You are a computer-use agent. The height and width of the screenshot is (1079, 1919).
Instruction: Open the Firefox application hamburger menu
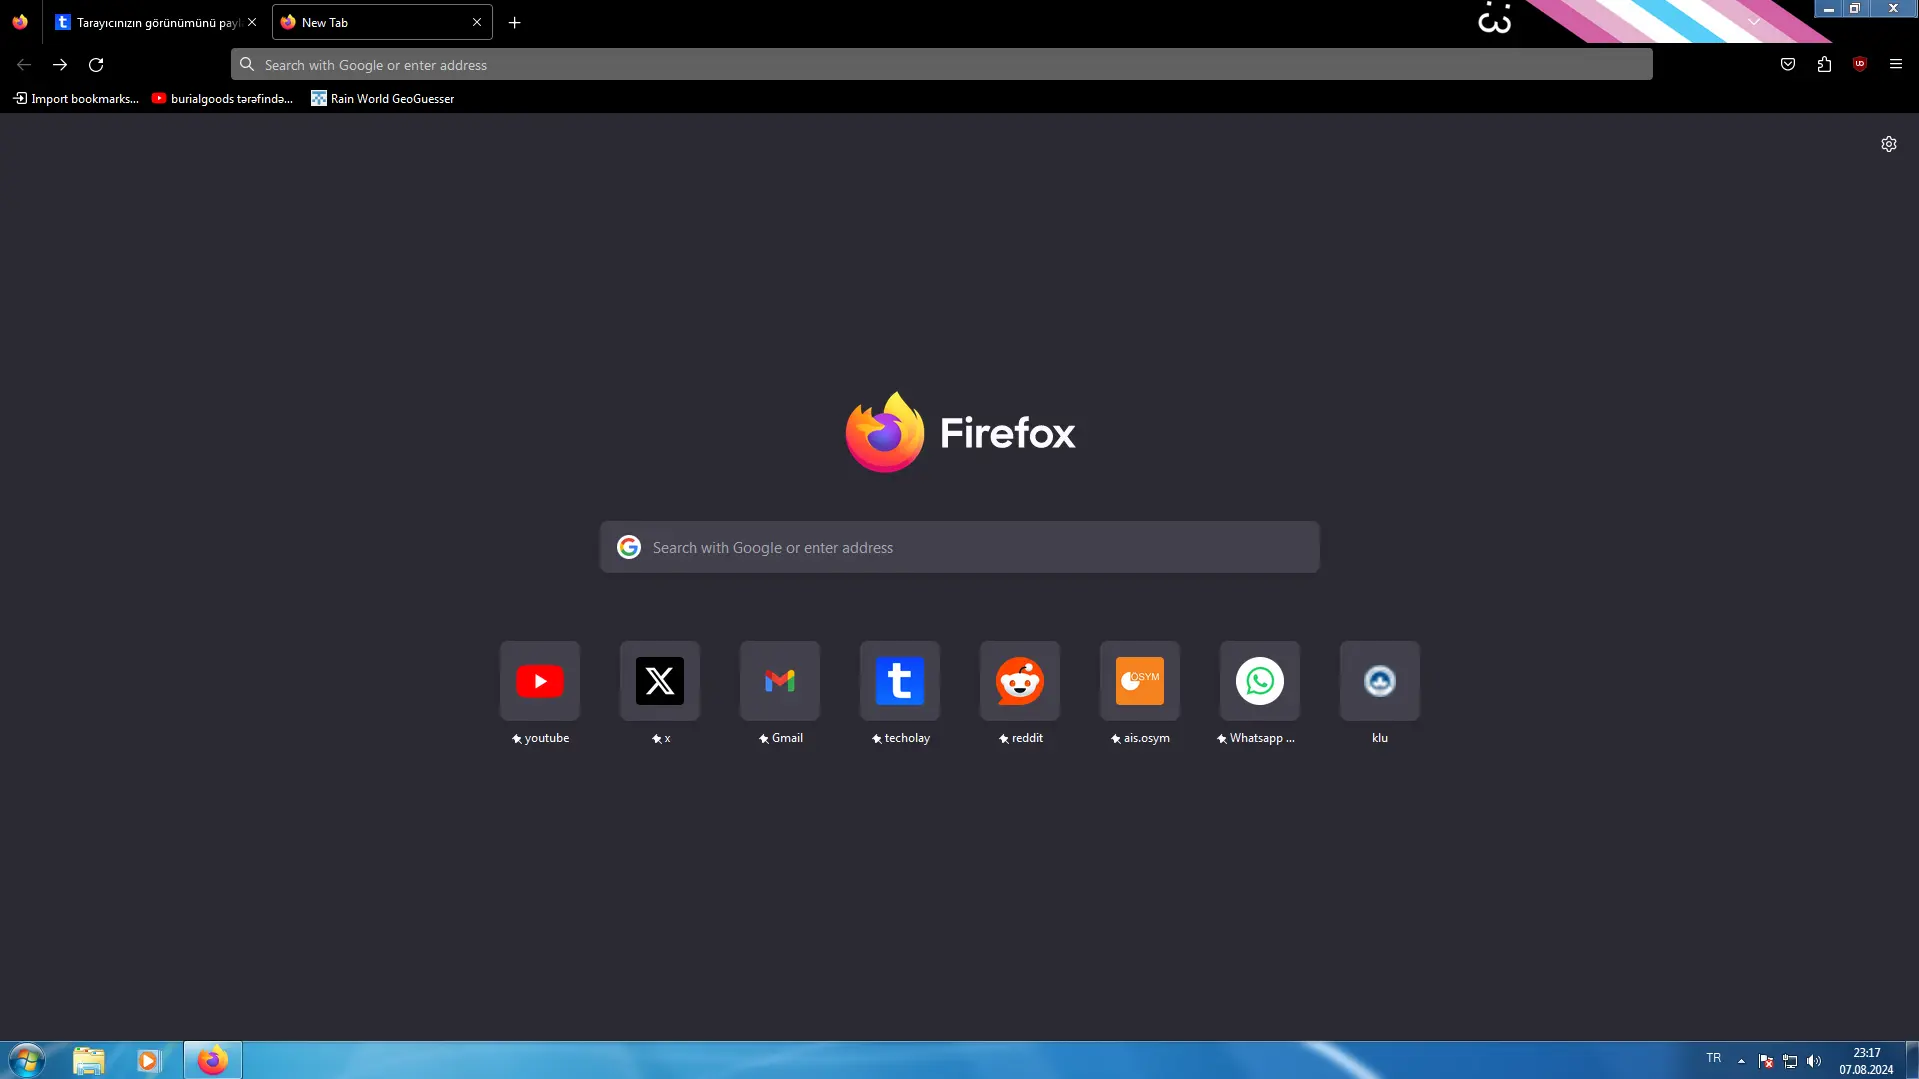(x=1895, y=64)
